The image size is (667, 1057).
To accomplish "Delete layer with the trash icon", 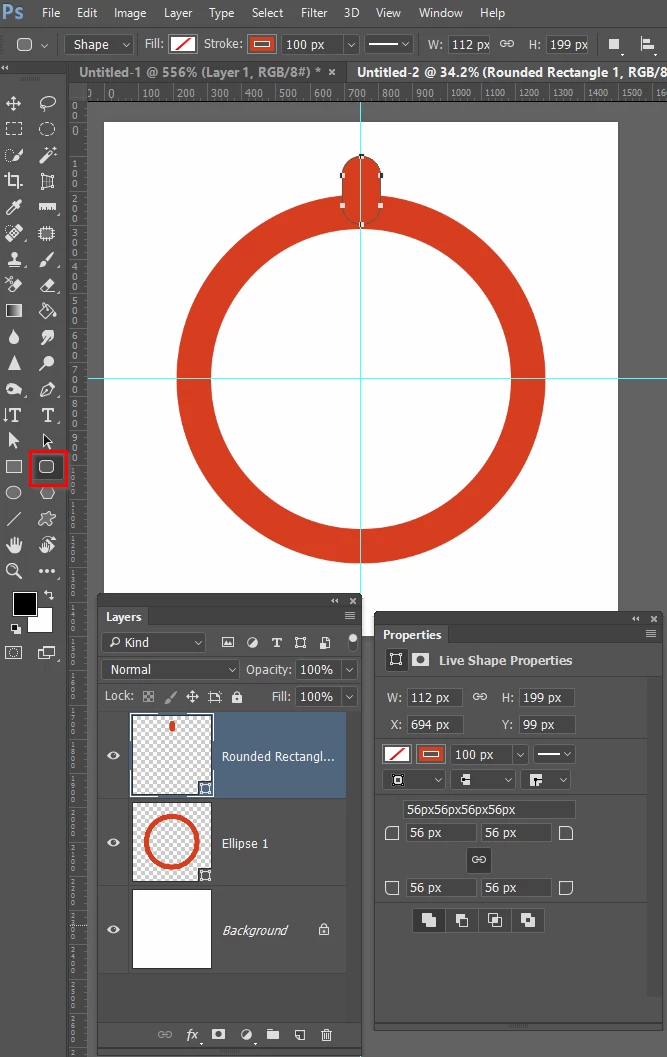I will click(x=326, y=1035).
